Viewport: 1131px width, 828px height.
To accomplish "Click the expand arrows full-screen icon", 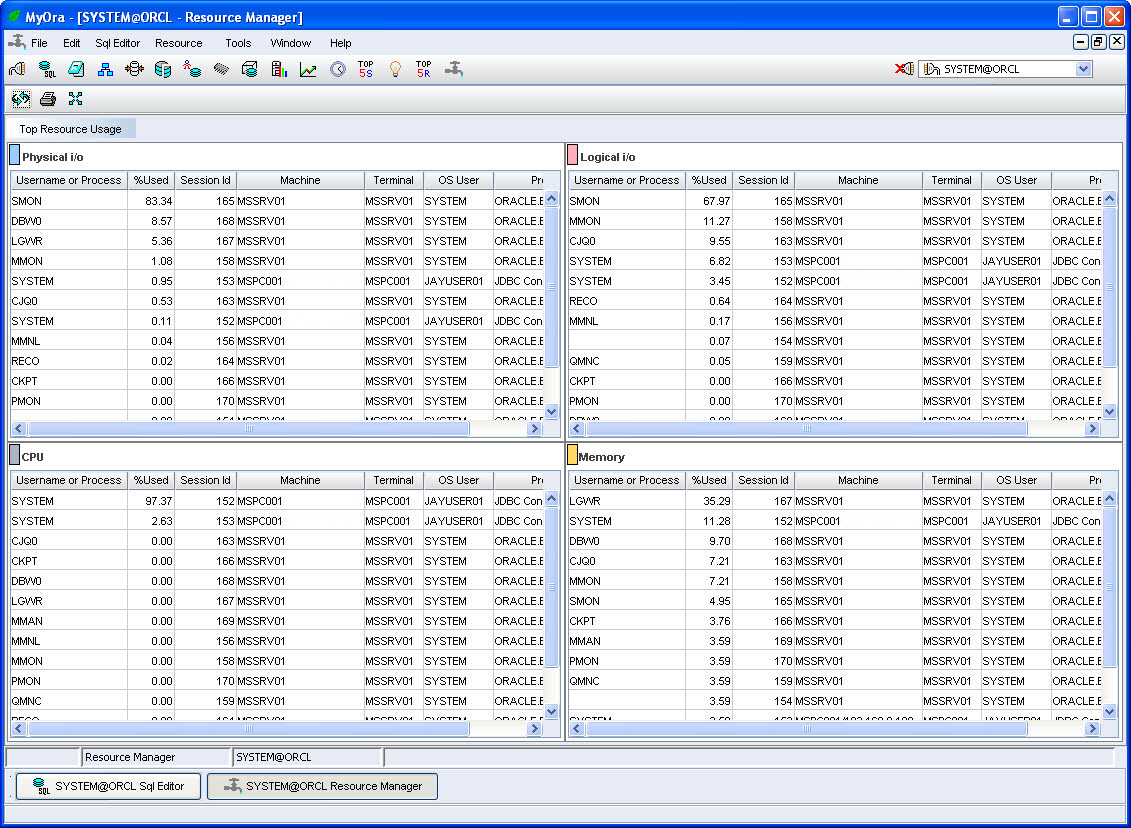I will [x=76, y=99].
